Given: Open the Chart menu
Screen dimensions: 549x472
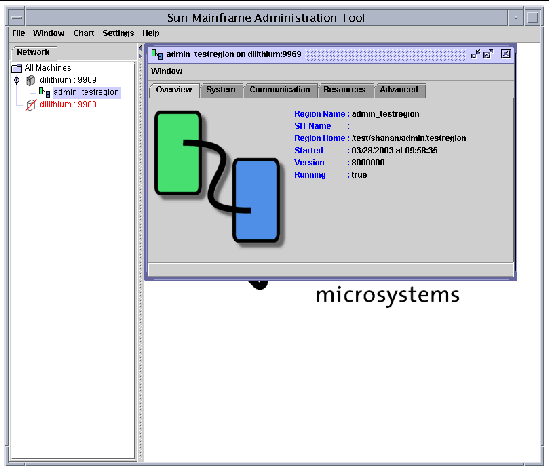Looking at the screenshot, I should click(x=84, y=33).
